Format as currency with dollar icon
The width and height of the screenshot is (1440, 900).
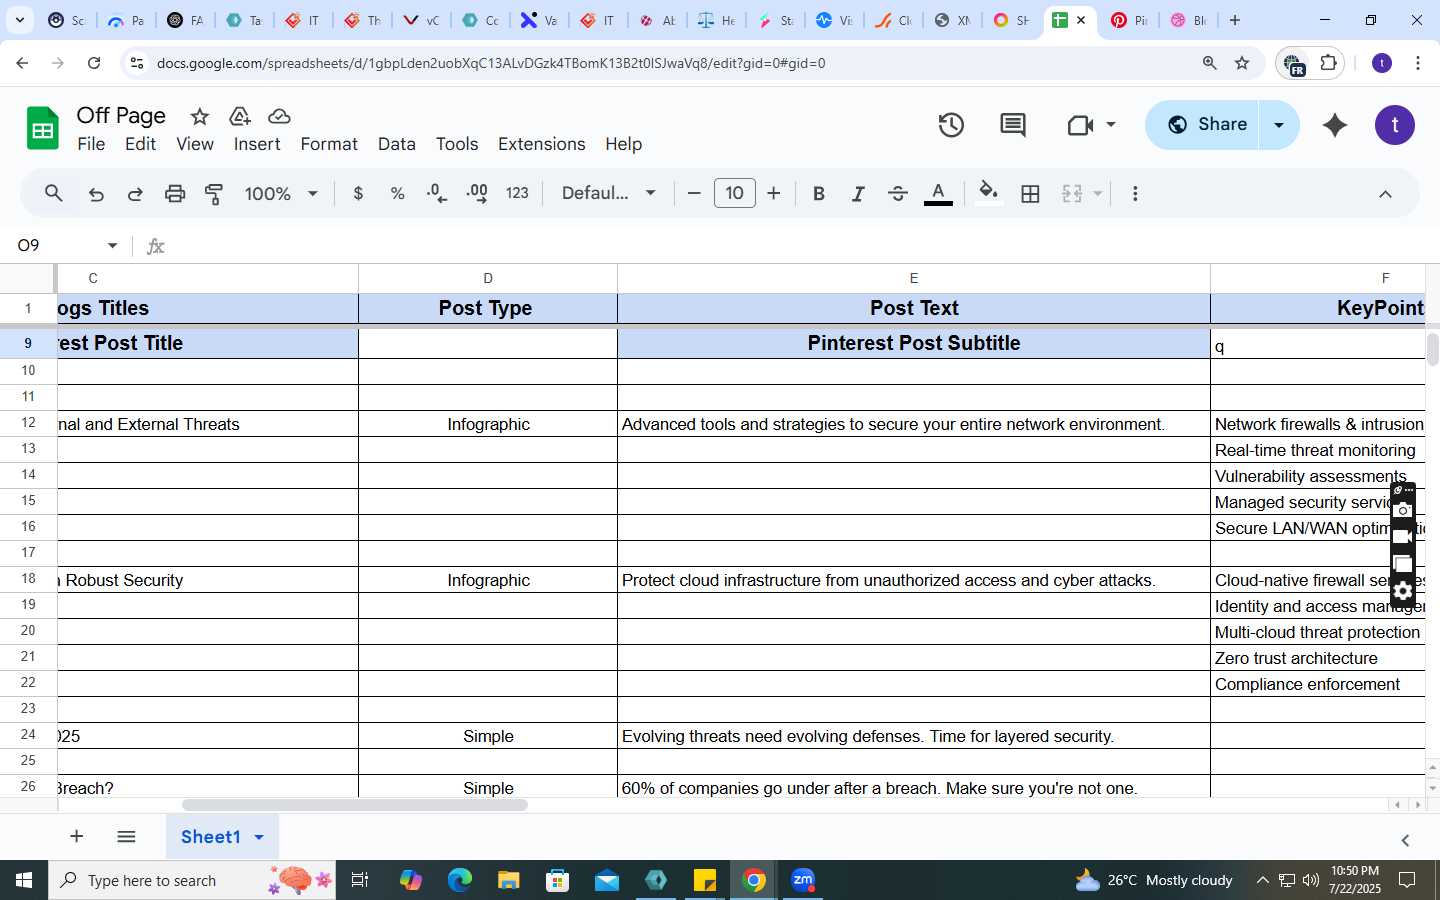(x=358, y=194)
